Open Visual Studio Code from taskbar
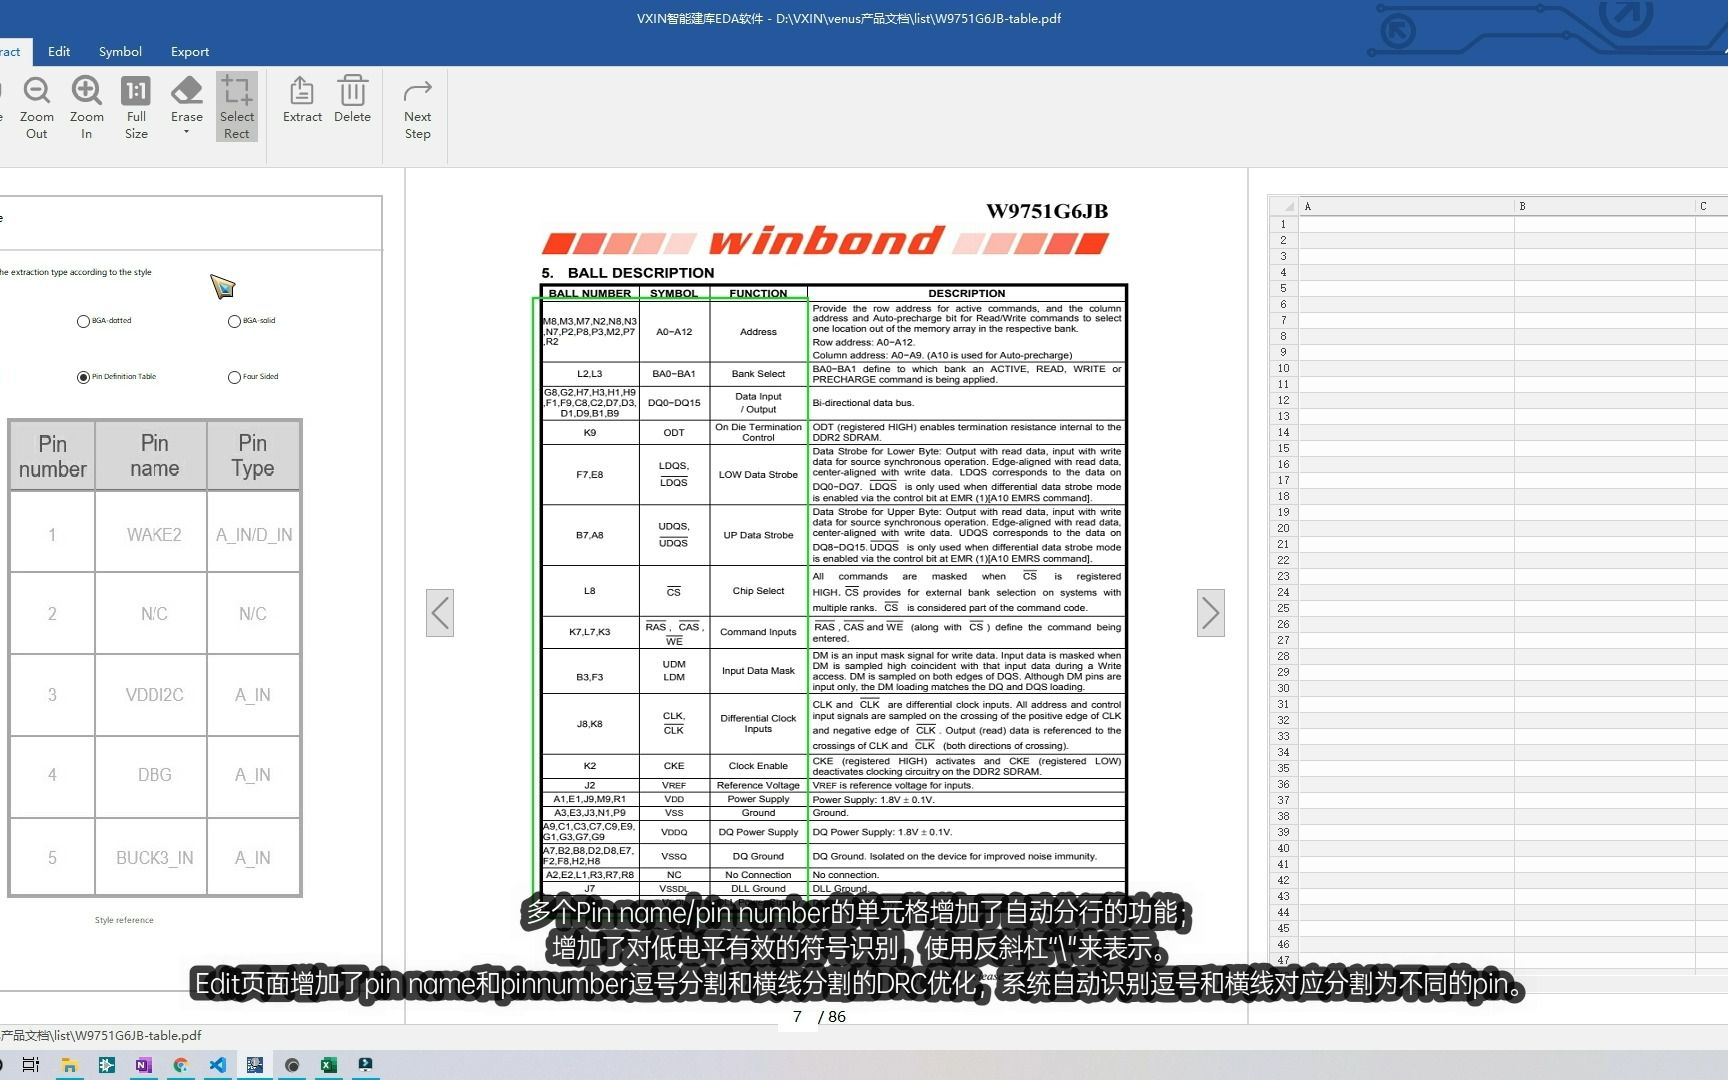This screenshot has height=1080, width=1728. click(217, 1065)
